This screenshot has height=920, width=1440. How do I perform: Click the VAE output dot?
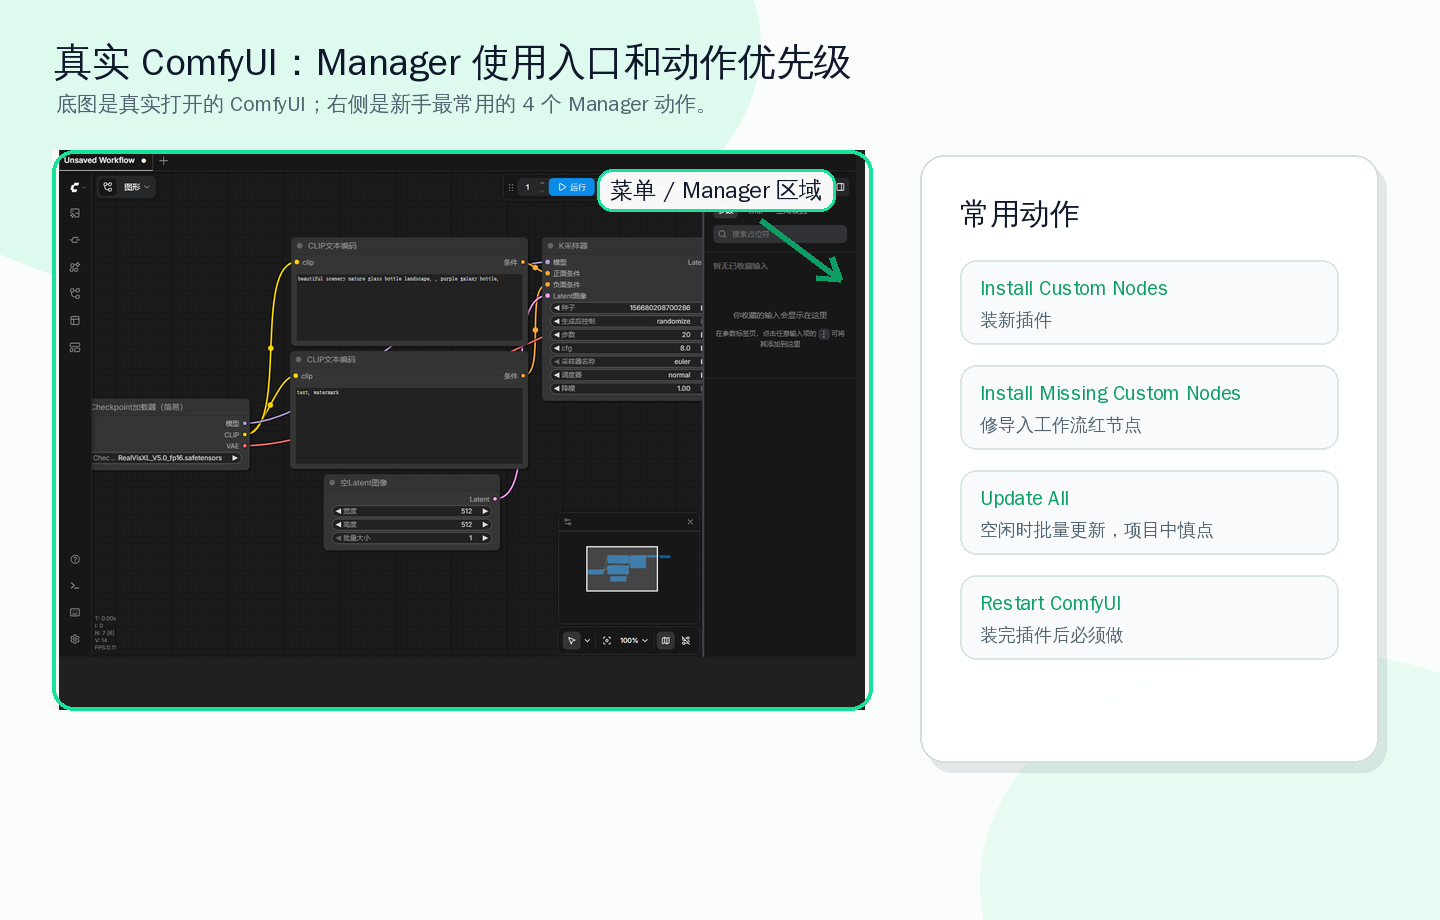coord(245,446)
